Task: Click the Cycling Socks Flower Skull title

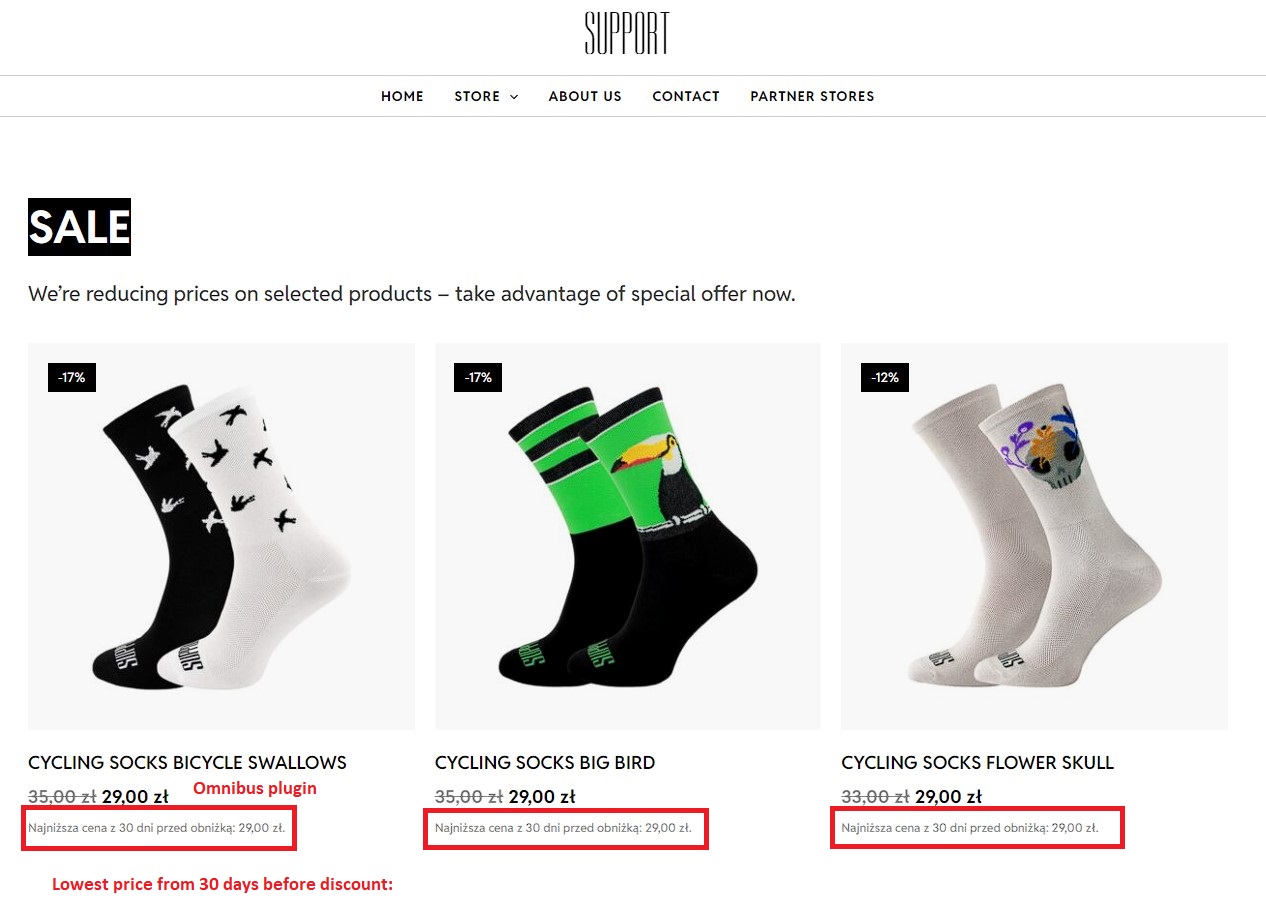Action: click(x=977, y=762)
